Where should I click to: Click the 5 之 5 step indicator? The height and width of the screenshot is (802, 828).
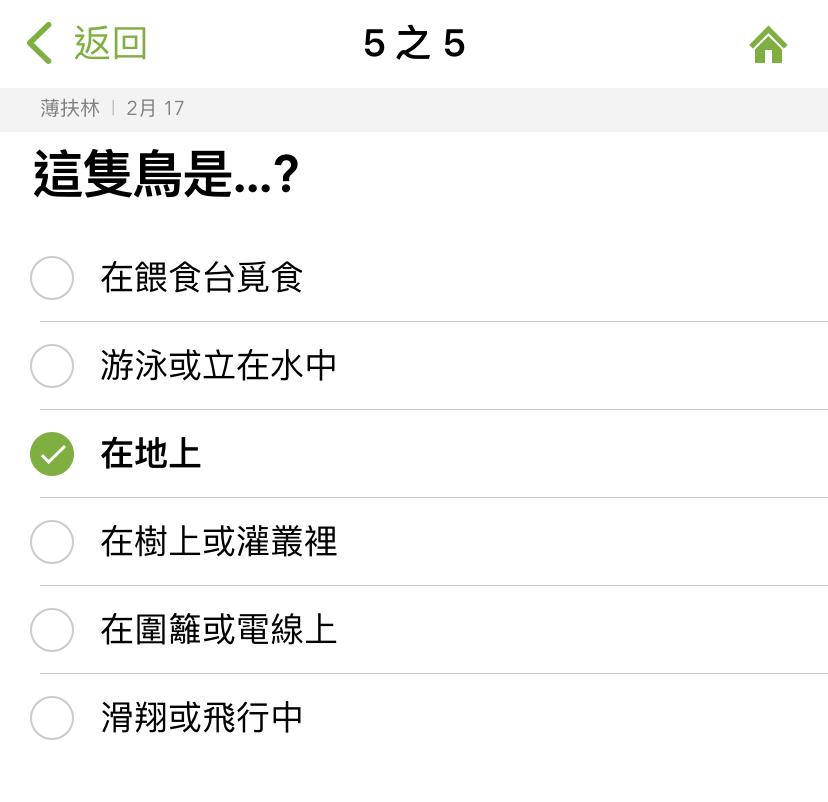tap(414, 44)
